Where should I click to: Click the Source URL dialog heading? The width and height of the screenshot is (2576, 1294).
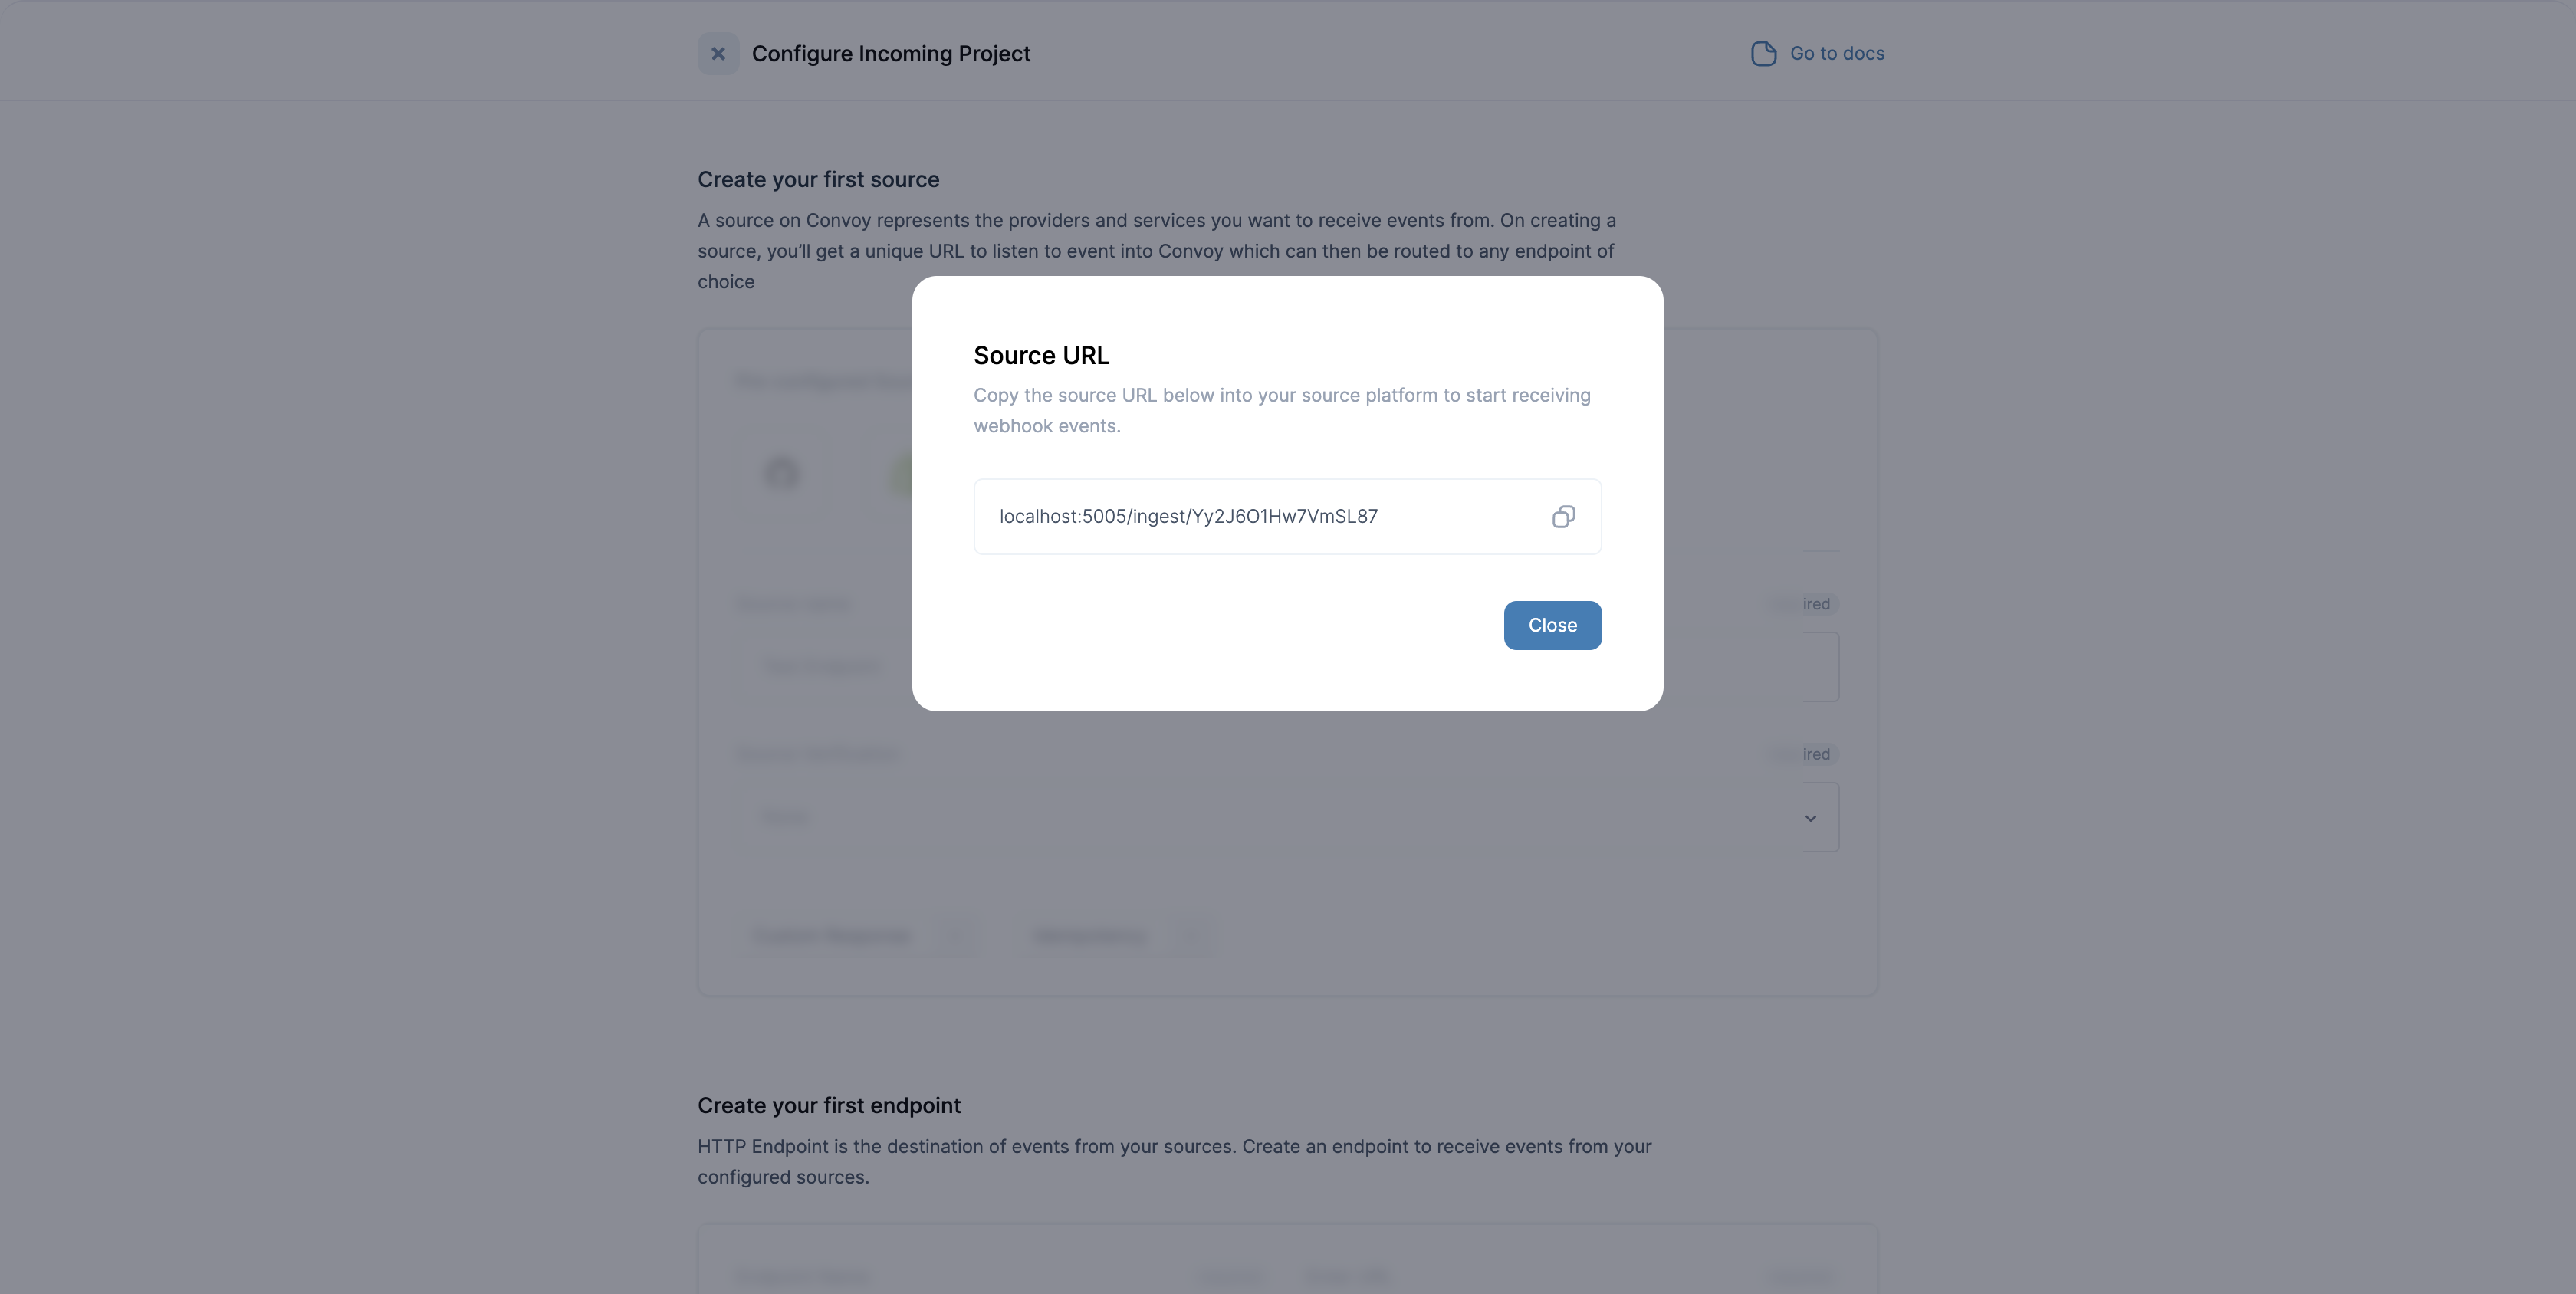1041,356
